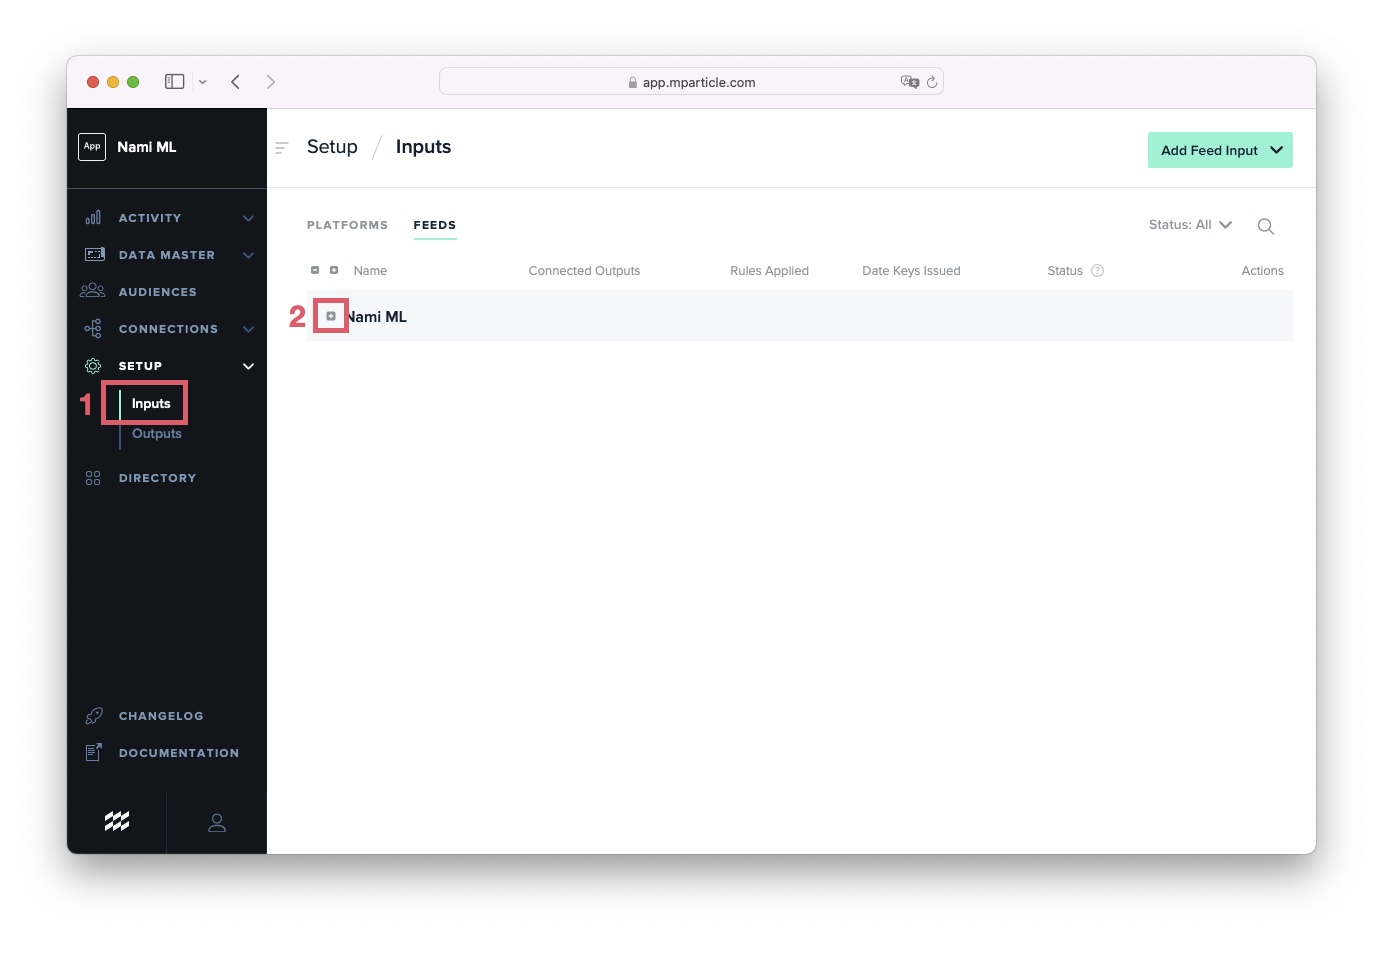Click the Actions column header

tap(1262, 270)
